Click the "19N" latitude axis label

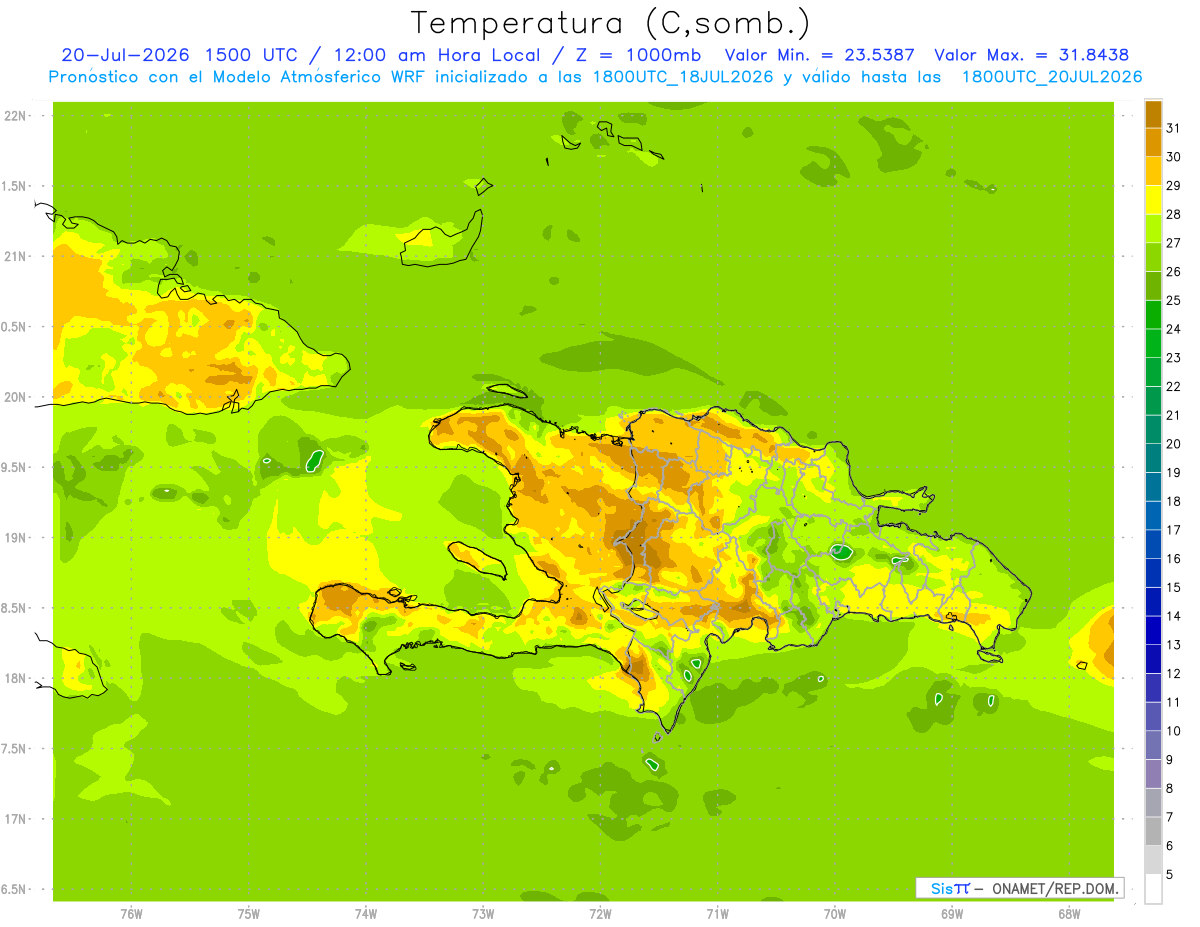click(15, 537)
